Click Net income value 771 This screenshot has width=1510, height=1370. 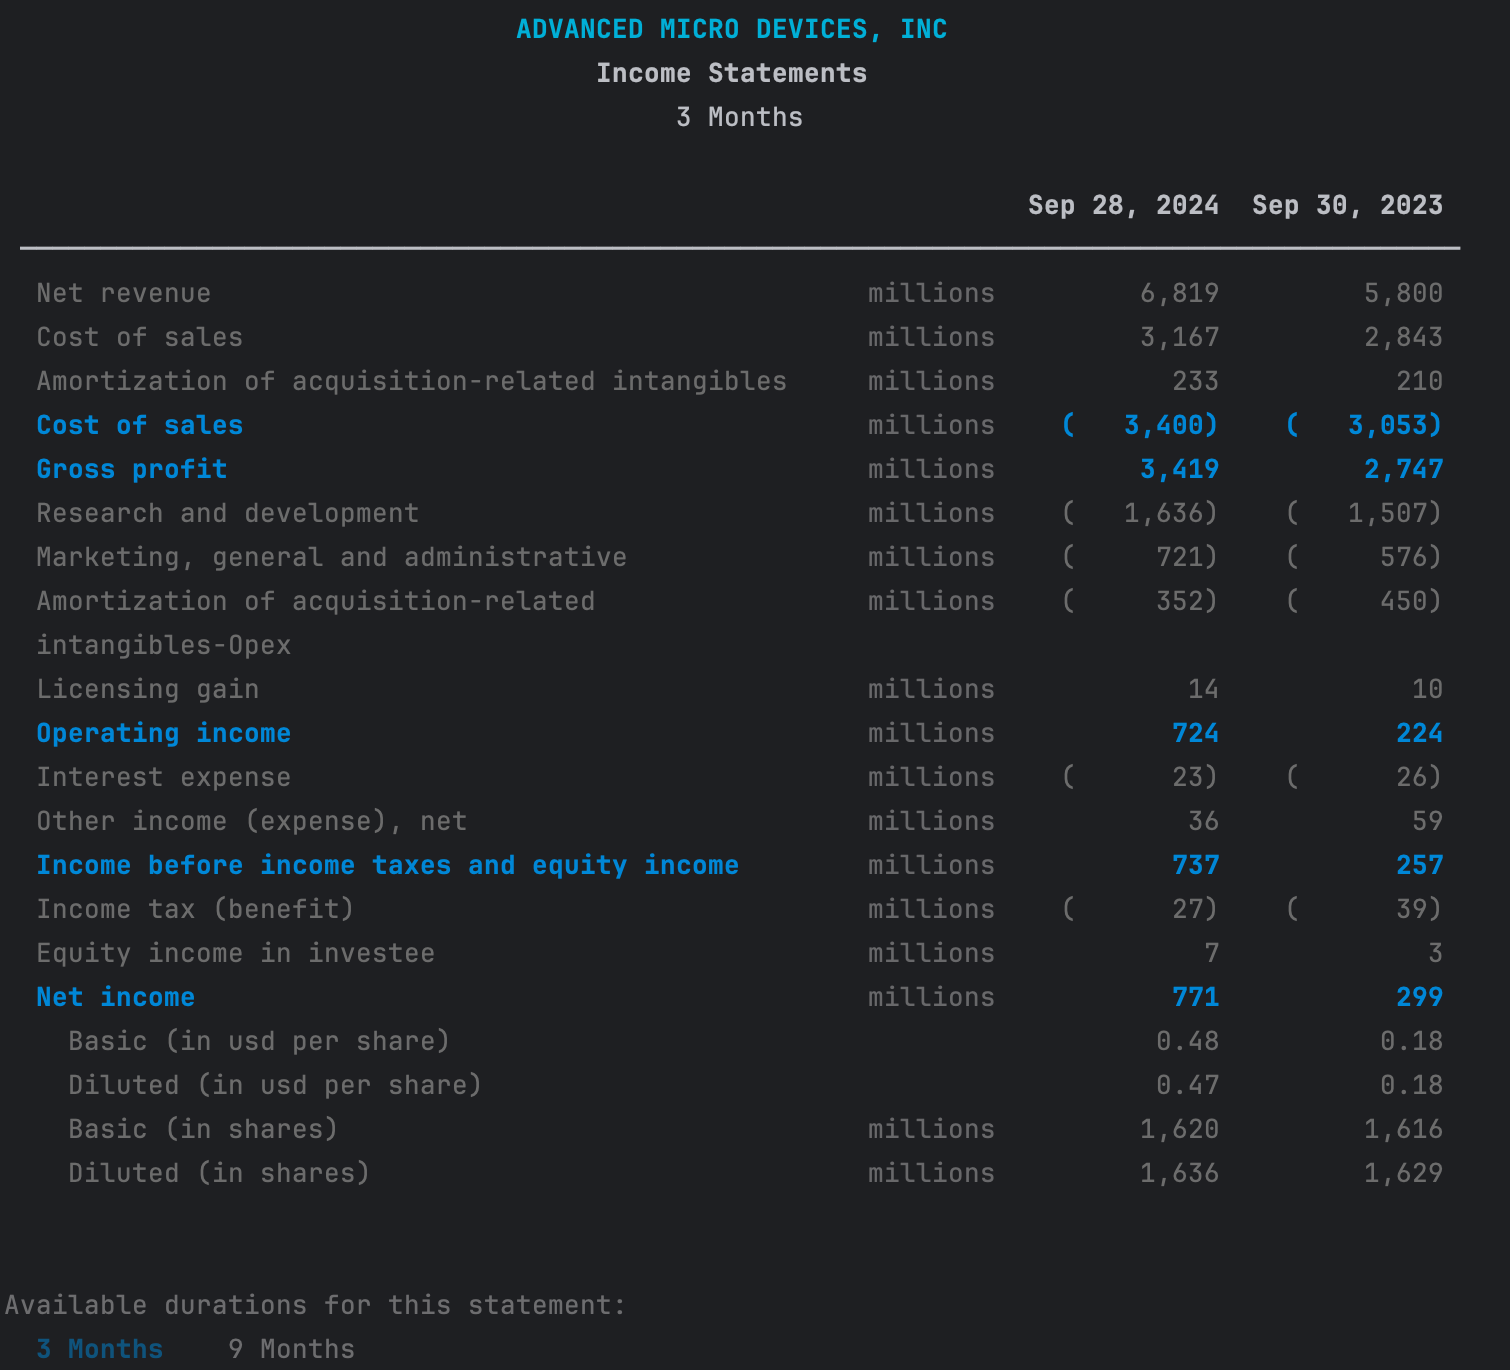point(1195,997)
